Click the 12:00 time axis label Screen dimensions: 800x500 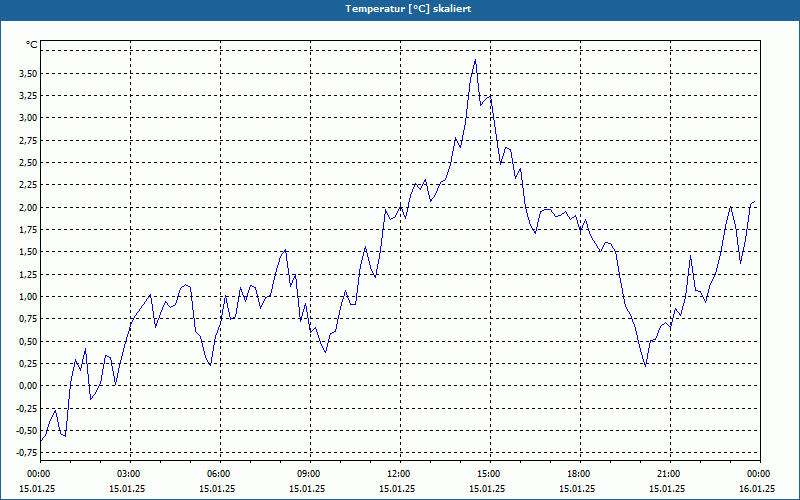tap(400, 474)
